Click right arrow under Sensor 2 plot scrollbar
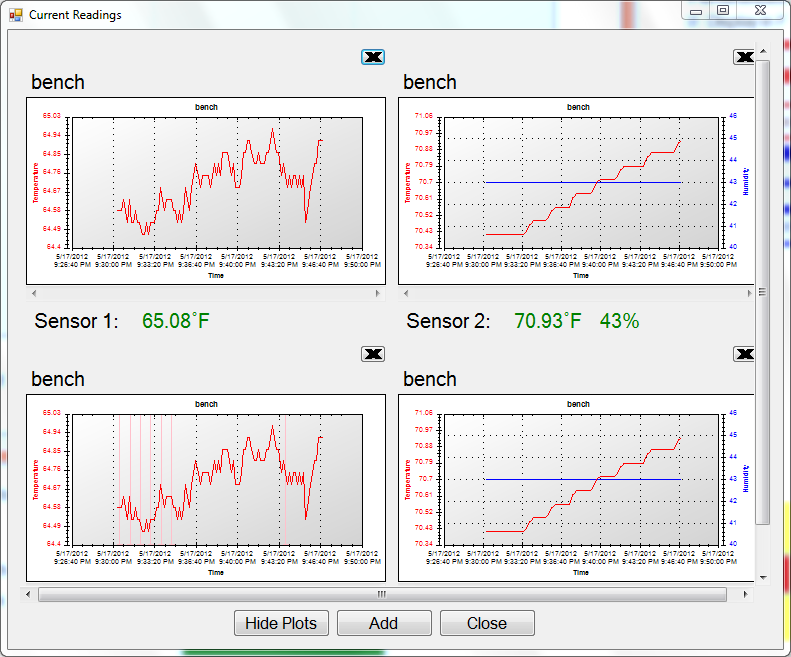Image resolution: width=791 pixels, height=657 pixels. coord(749,293)
